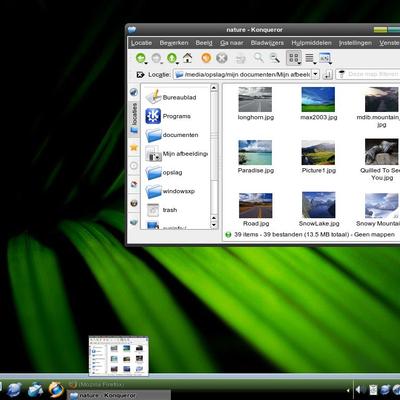
Task: Click the mail launcher icon in panel
Action: [x=35, y=390]
